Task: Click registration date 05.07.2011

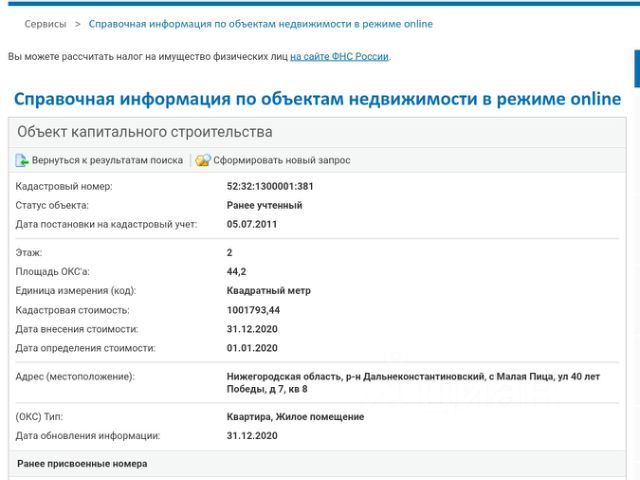Action: 252,224
